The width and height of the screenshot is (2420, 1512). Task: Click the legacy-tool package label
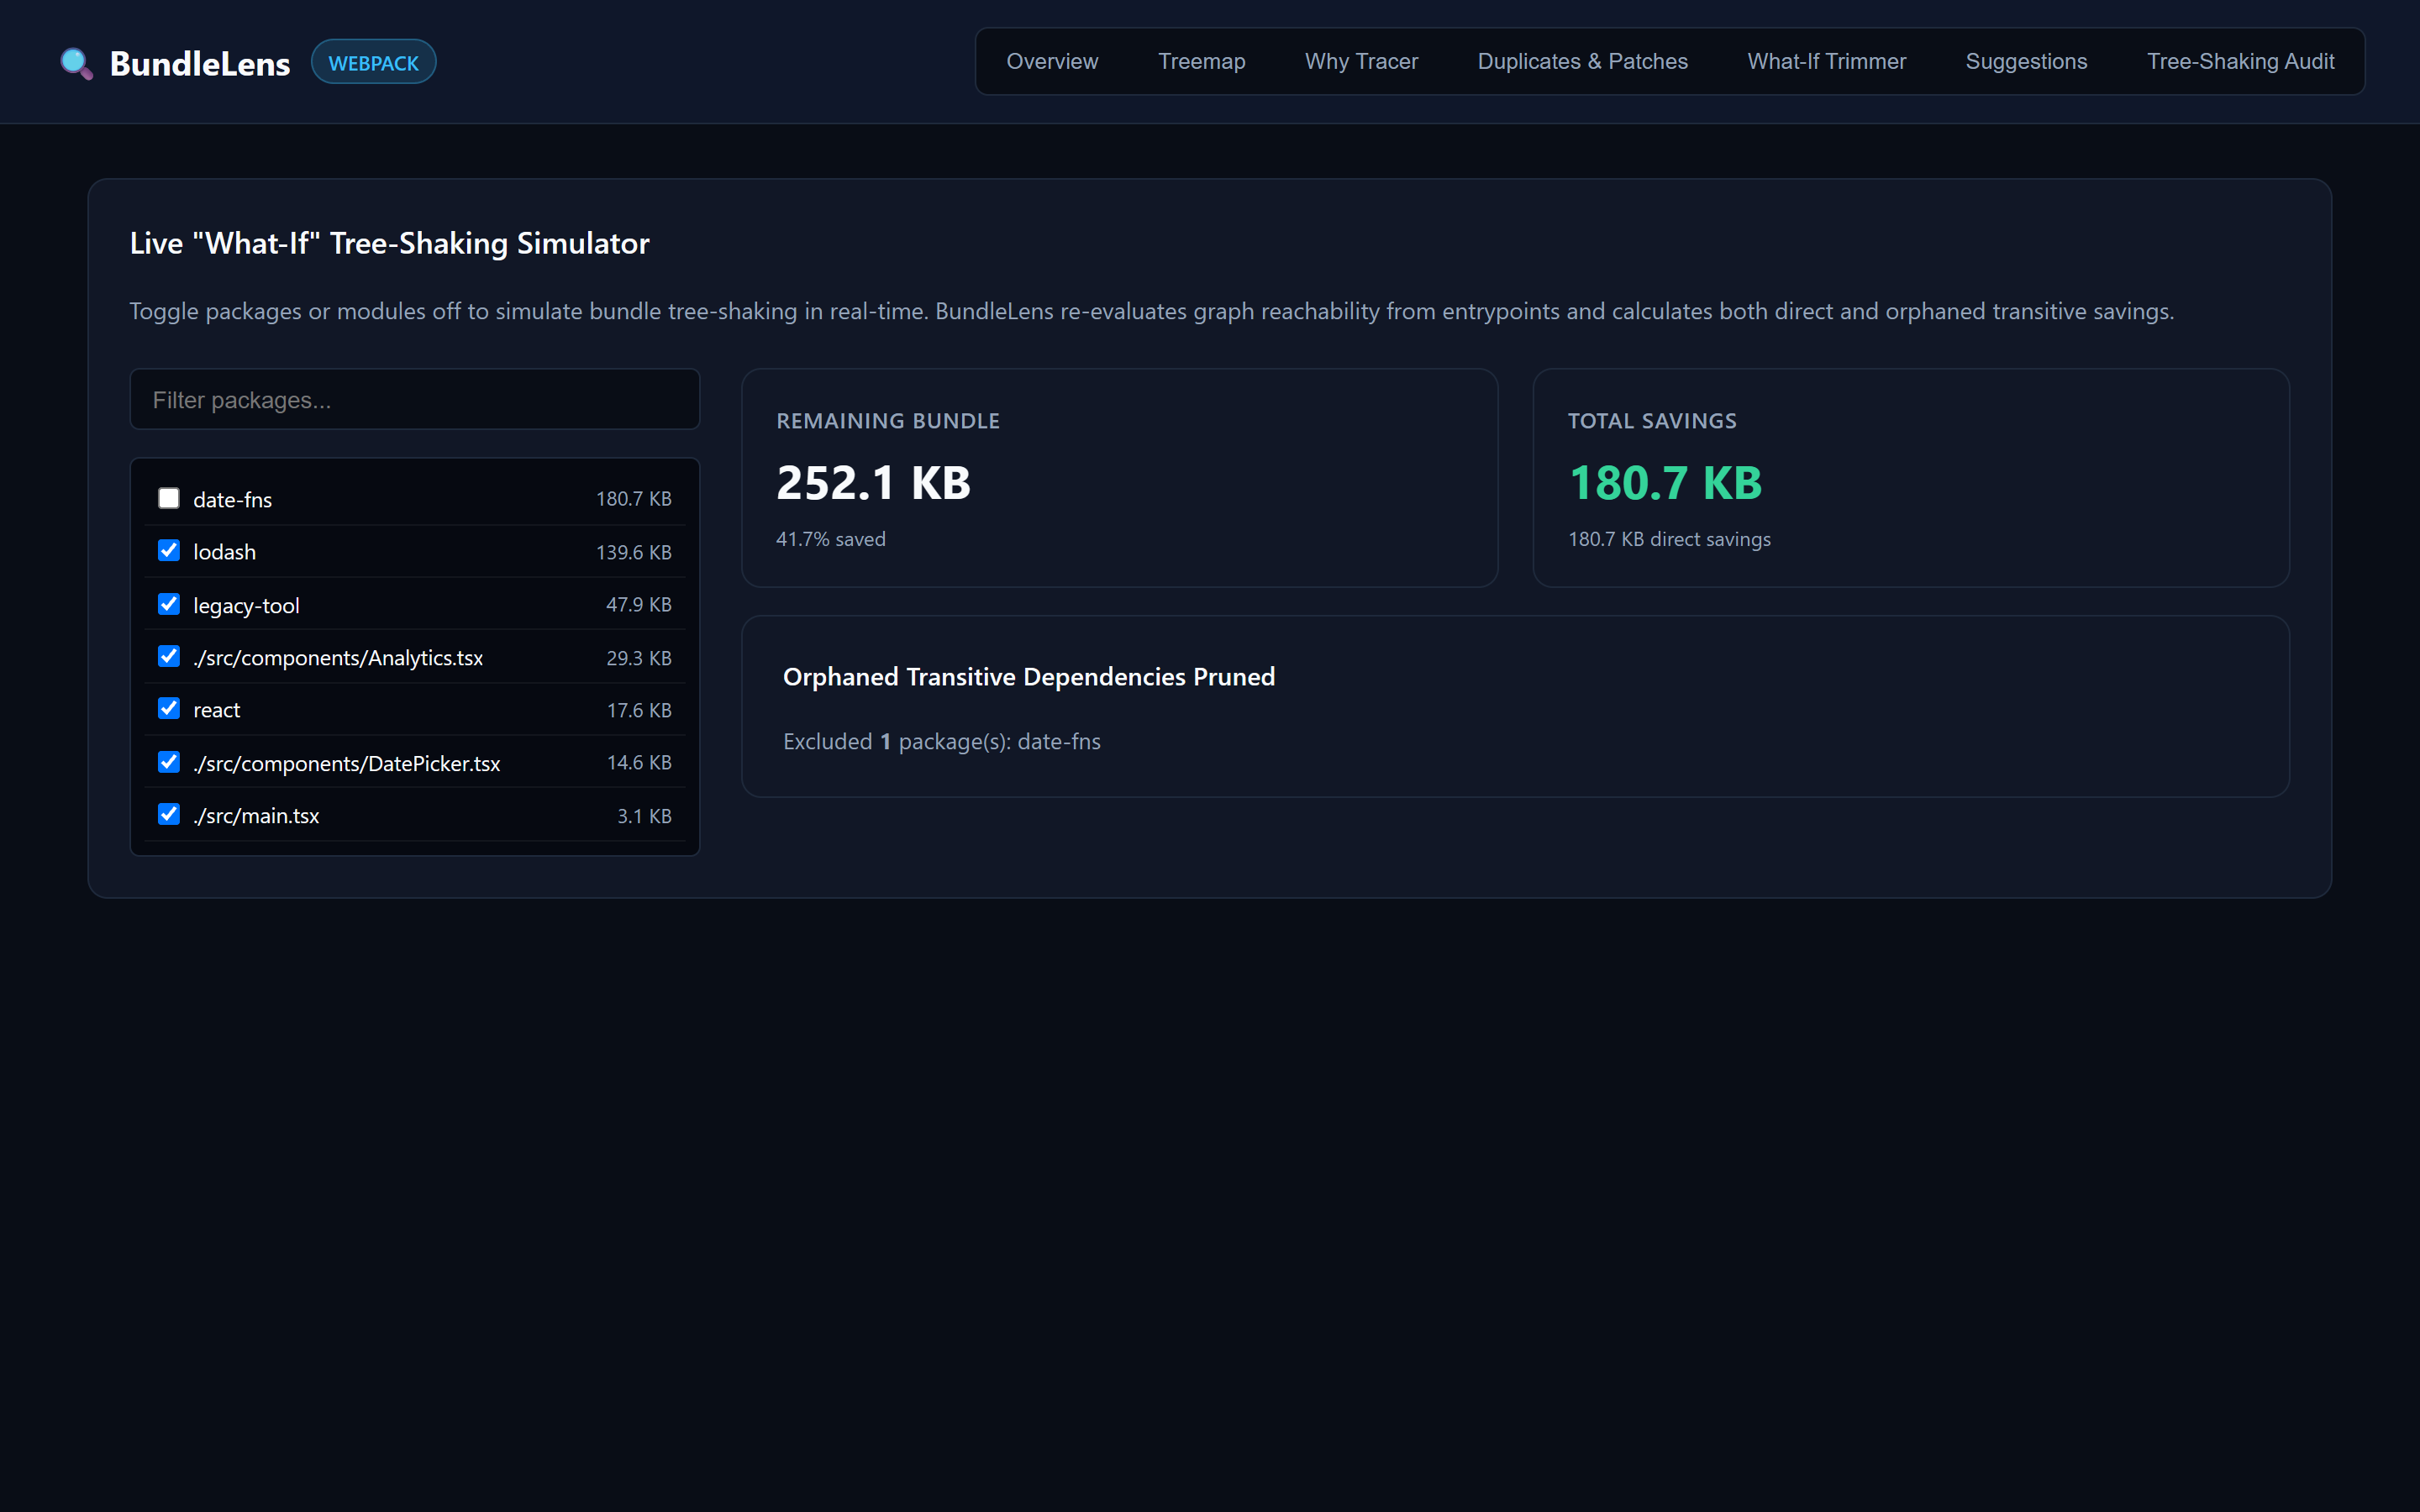[x=246, y=605]
